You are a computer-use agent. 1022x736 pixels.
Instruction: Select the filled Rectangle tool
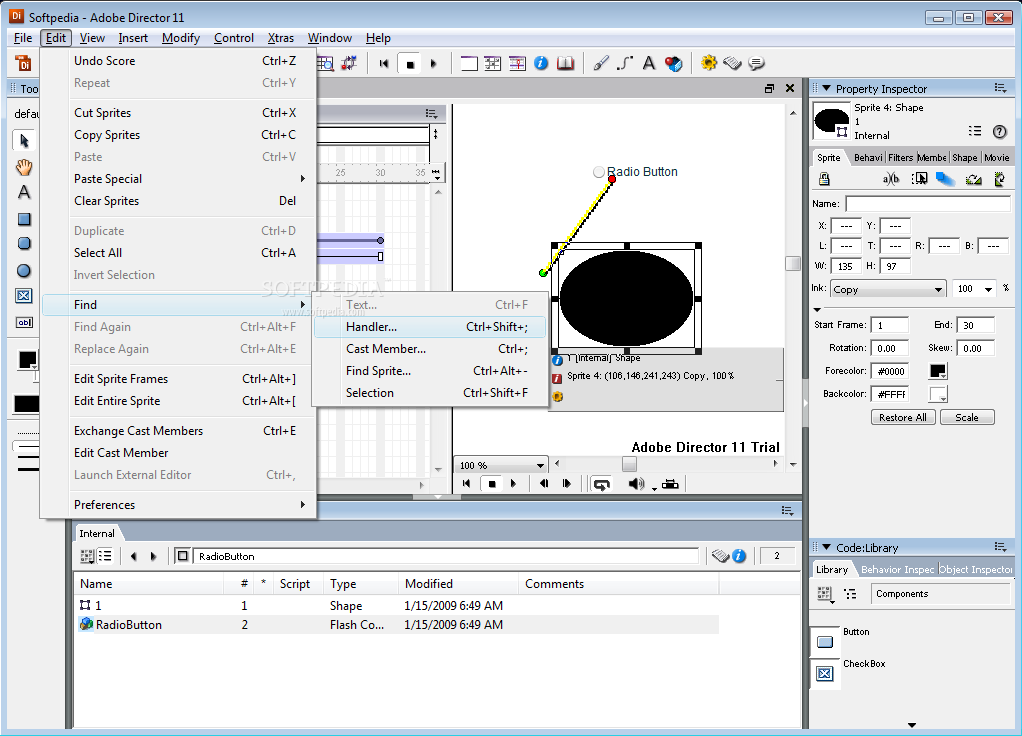click(24, 219)
